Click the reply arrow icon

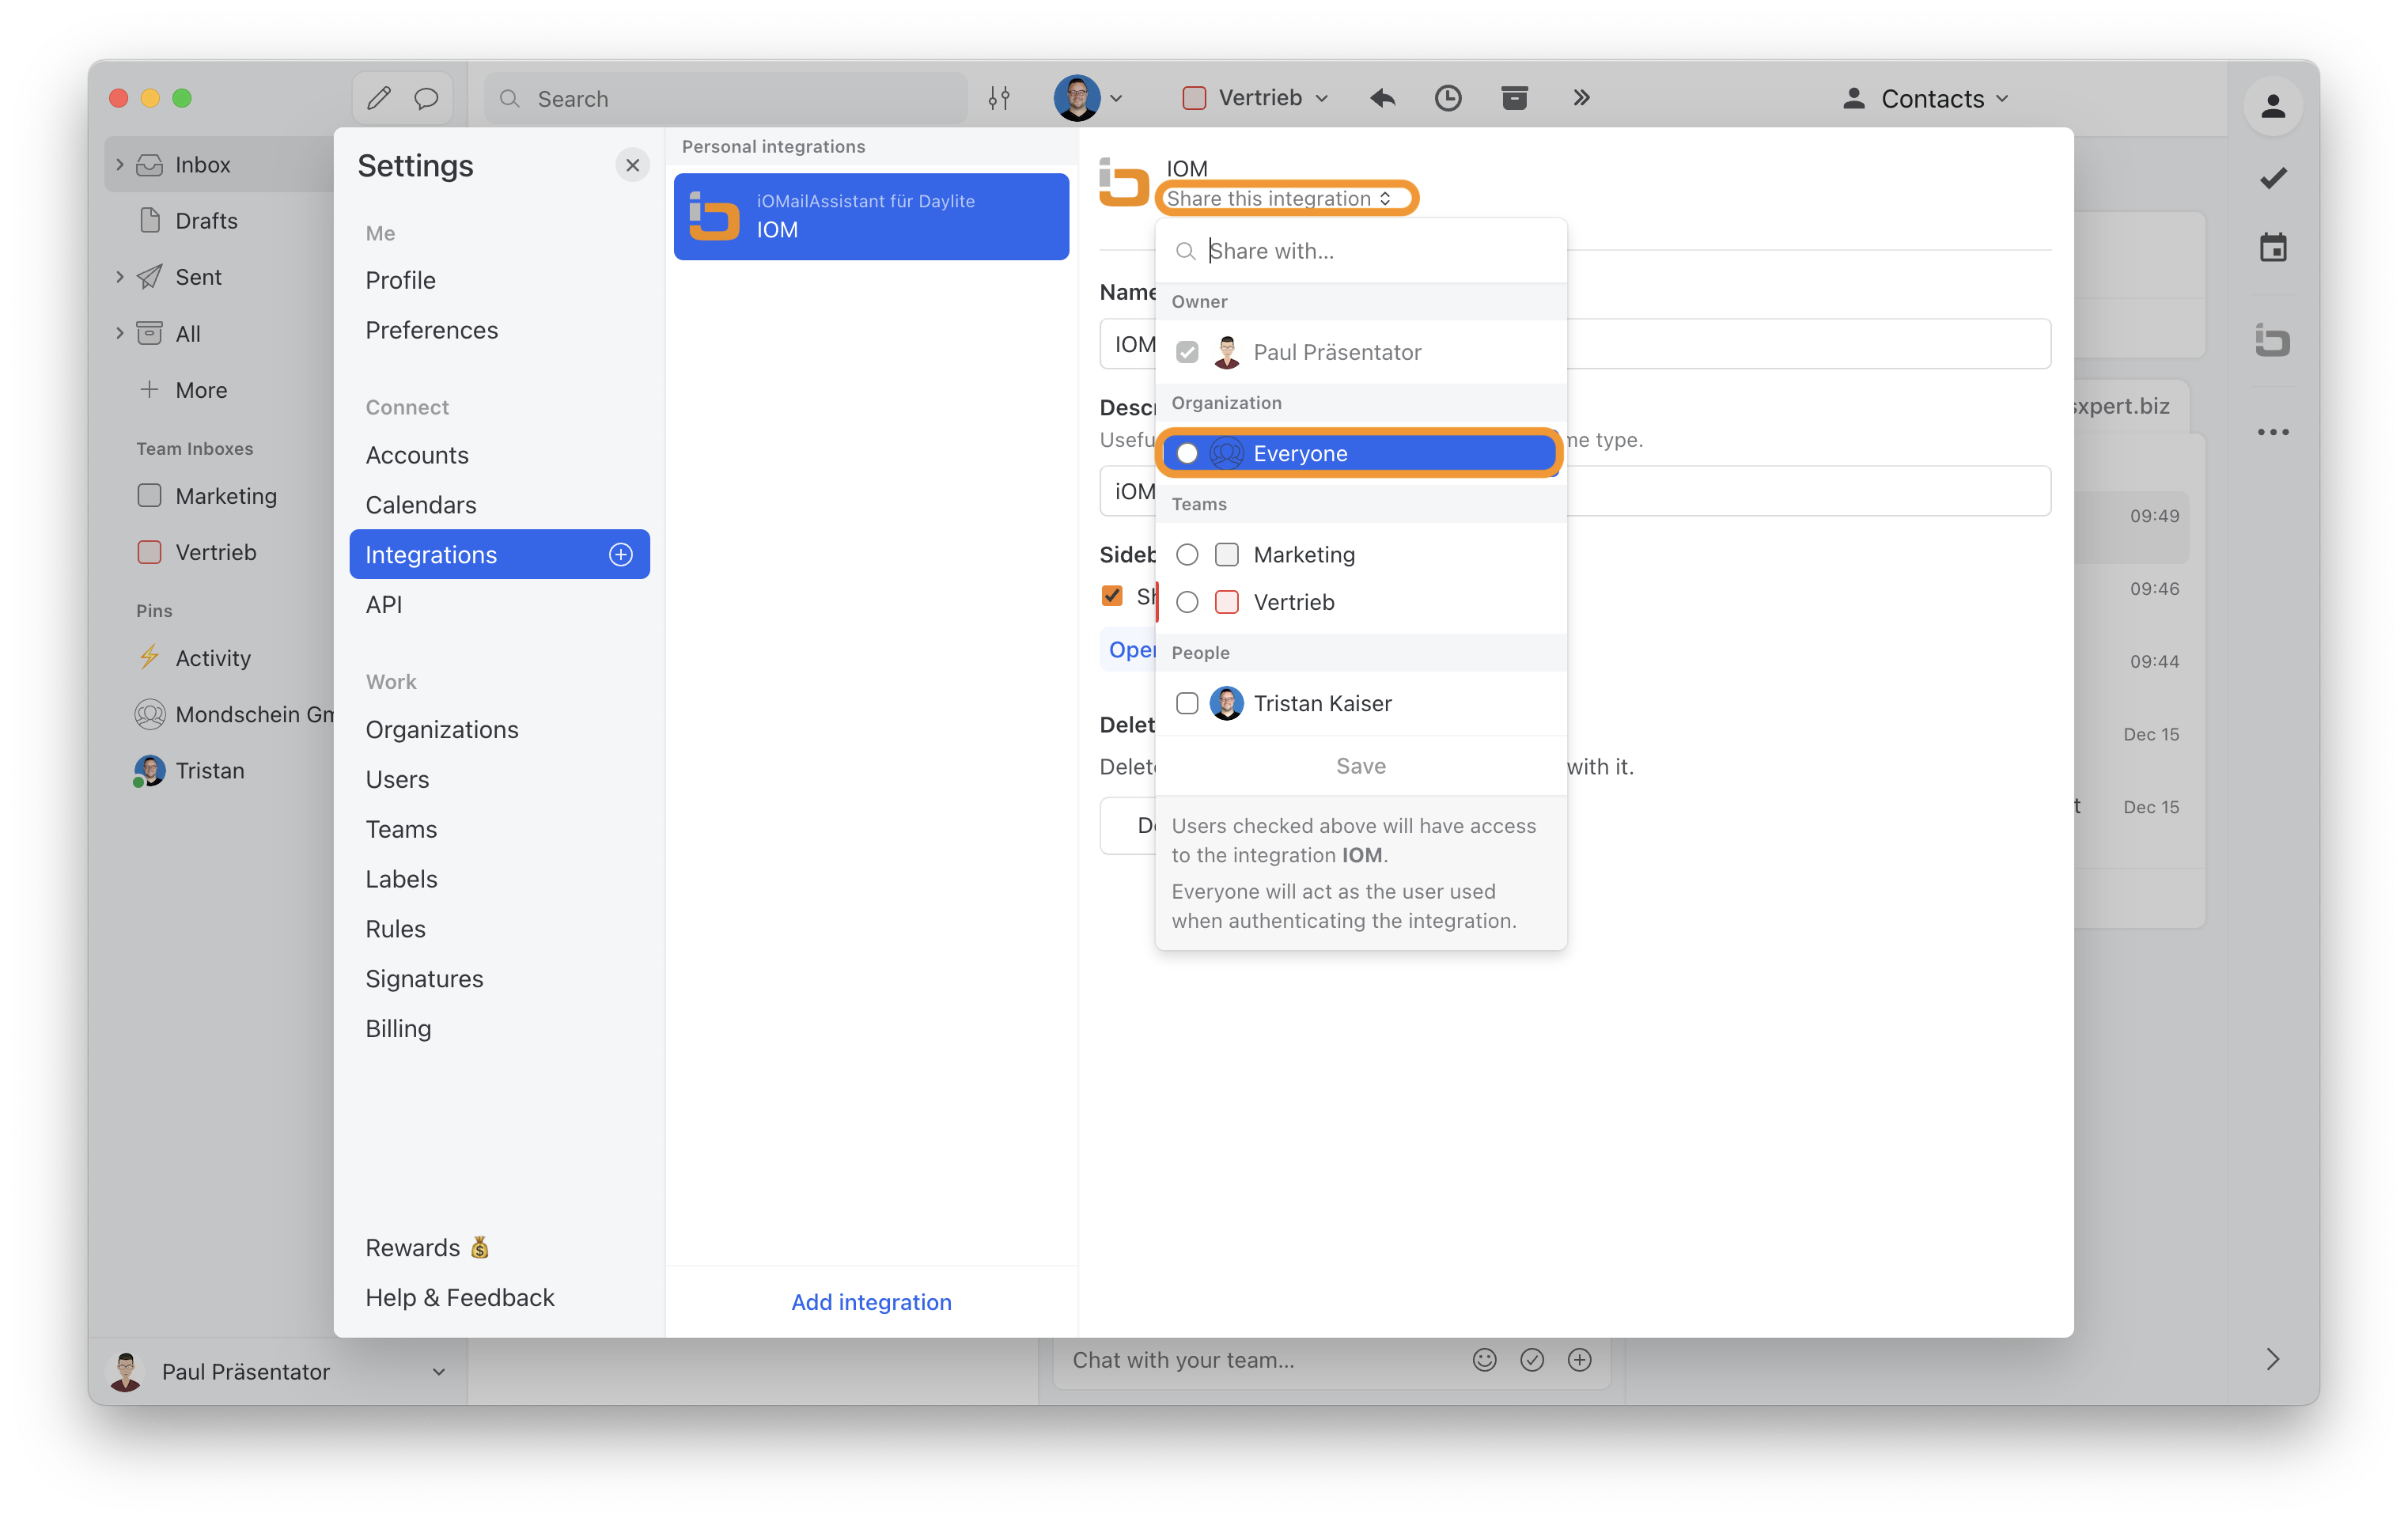click(x=1383, y=98)
